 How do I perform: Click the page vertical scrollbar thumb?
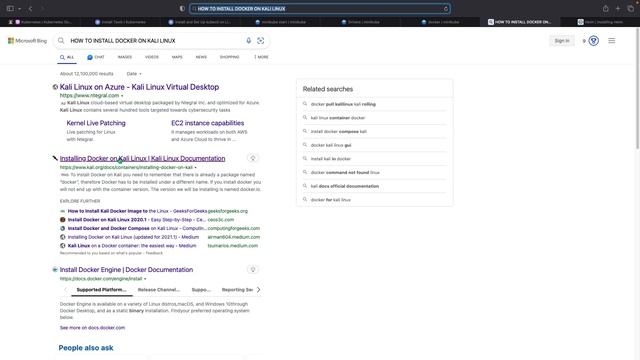pyautogui.click(x=638, y=88)
